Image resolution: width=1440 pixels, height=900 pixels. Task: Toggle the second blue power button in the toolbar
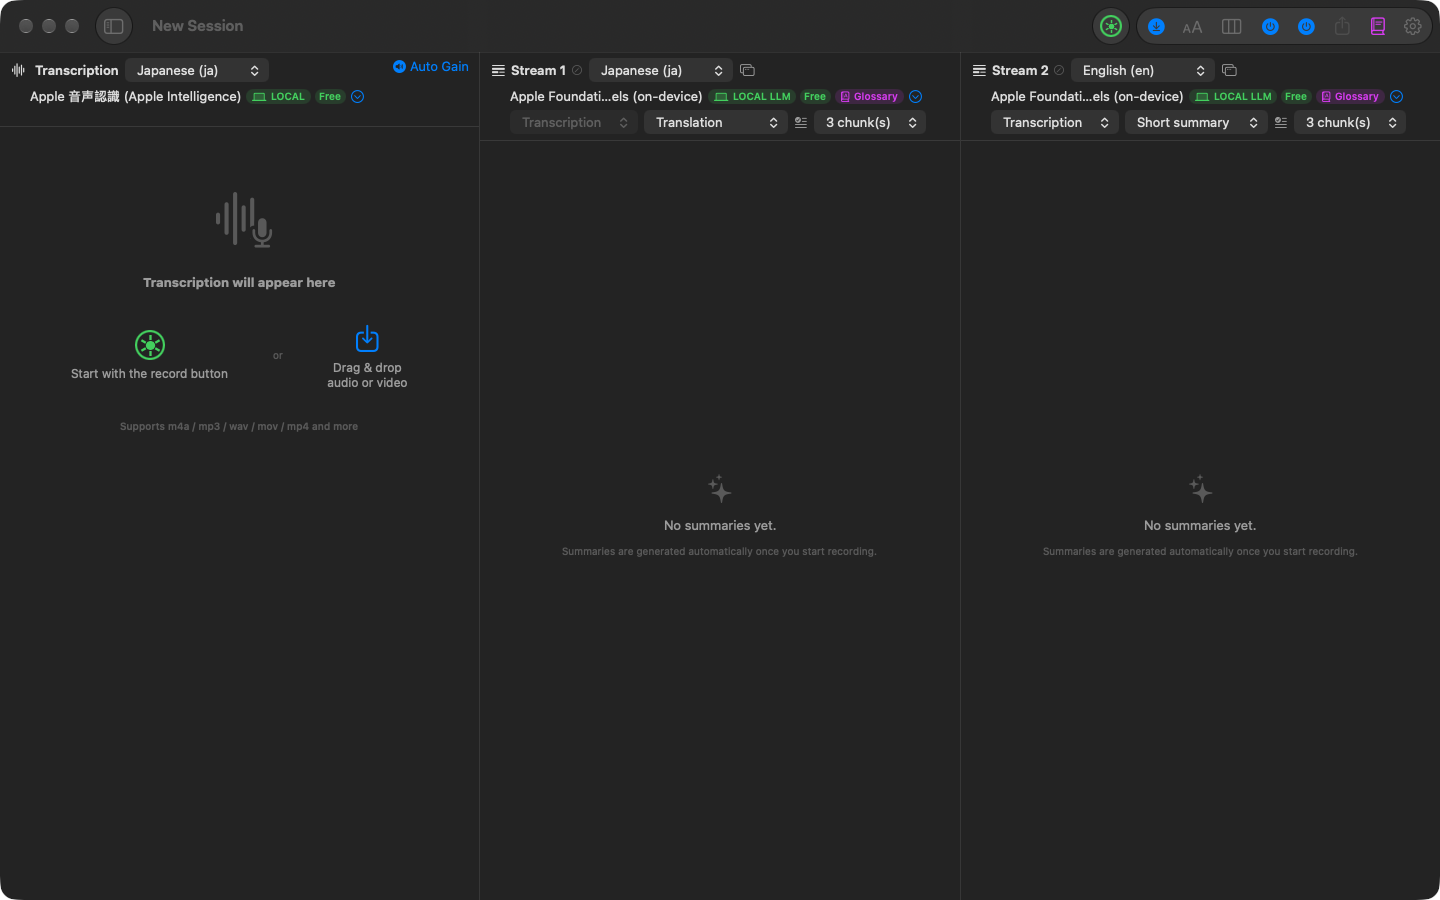coord(1306,27)
